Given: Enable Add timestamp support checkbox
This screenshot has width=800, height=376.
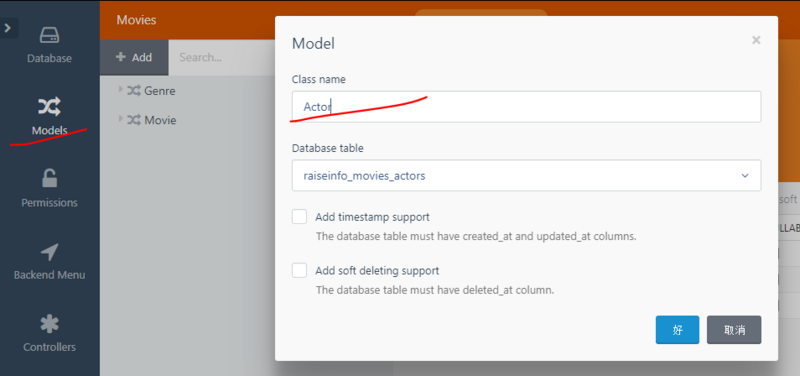Looking at the screenshot, I should click(x=299, y=217).
